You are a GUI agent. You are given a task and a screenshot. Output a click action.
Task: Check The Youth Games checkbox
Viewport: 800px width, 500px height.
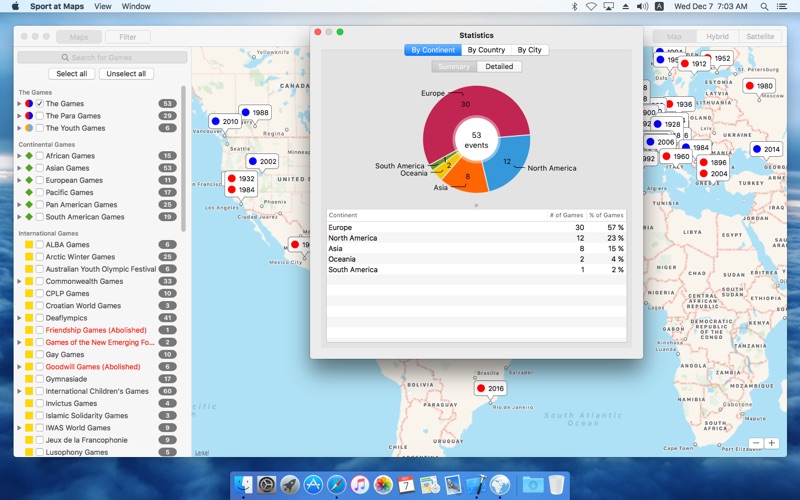pos(40,128)
